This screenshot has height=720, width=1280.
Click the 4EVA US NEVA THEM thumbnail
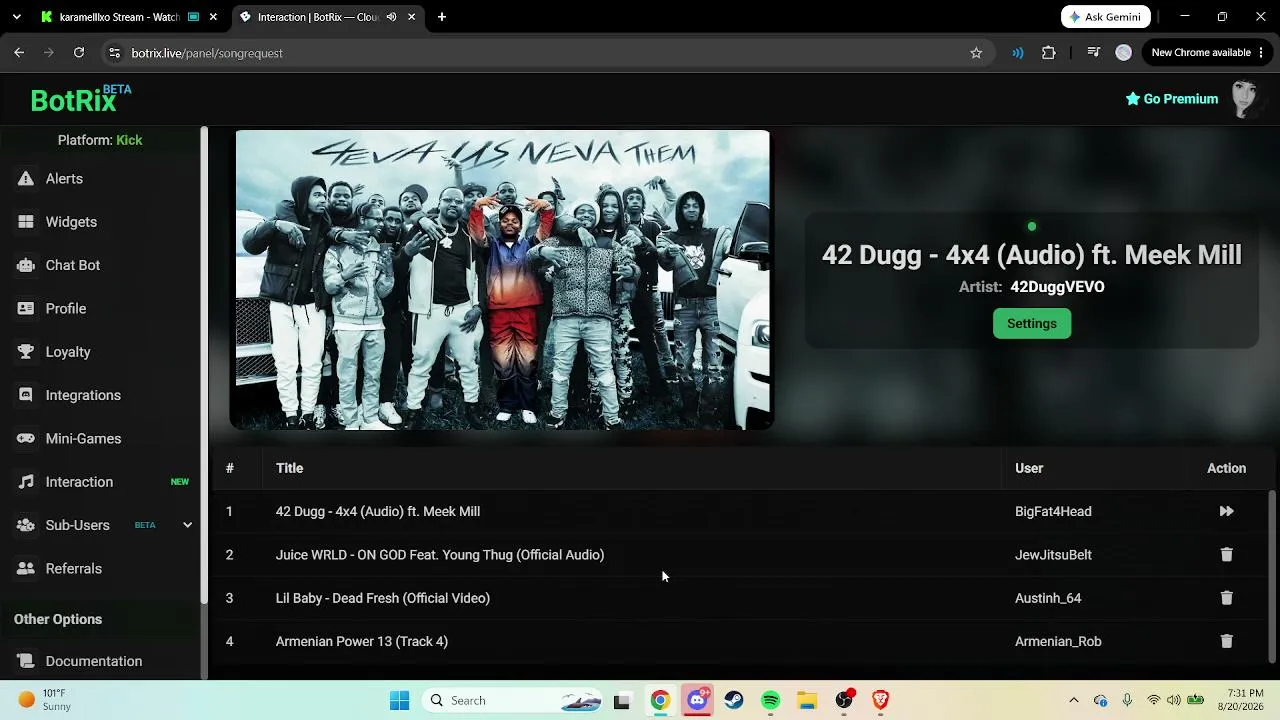(x=502, y=280)
